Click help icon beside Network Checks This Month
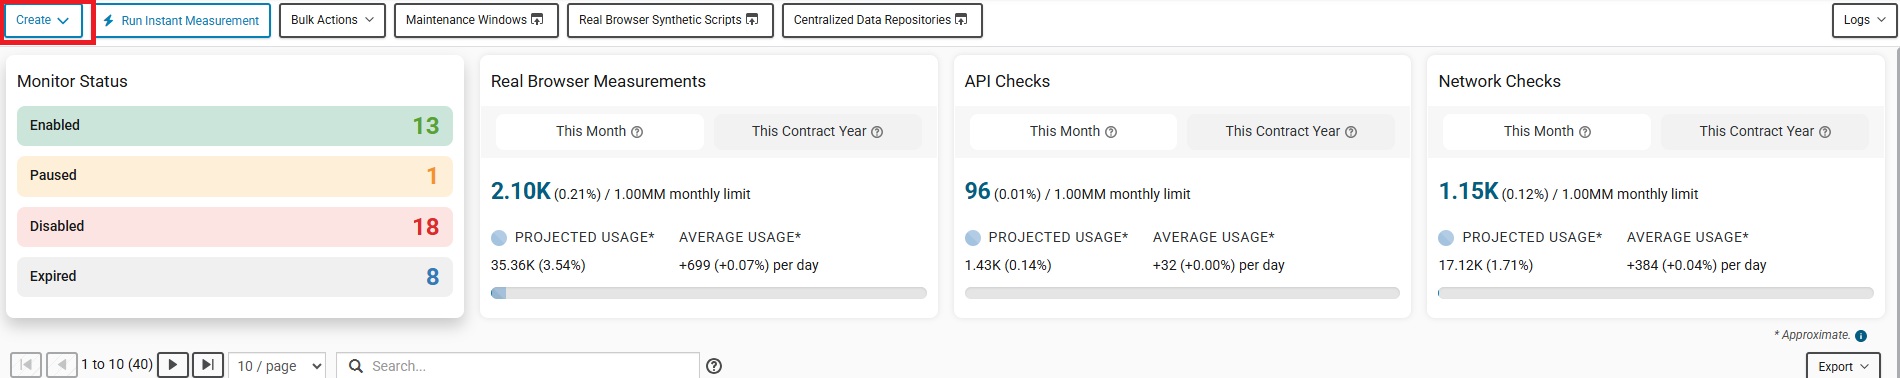Viewport: 1900px width, 378px height. [1585, 132]
